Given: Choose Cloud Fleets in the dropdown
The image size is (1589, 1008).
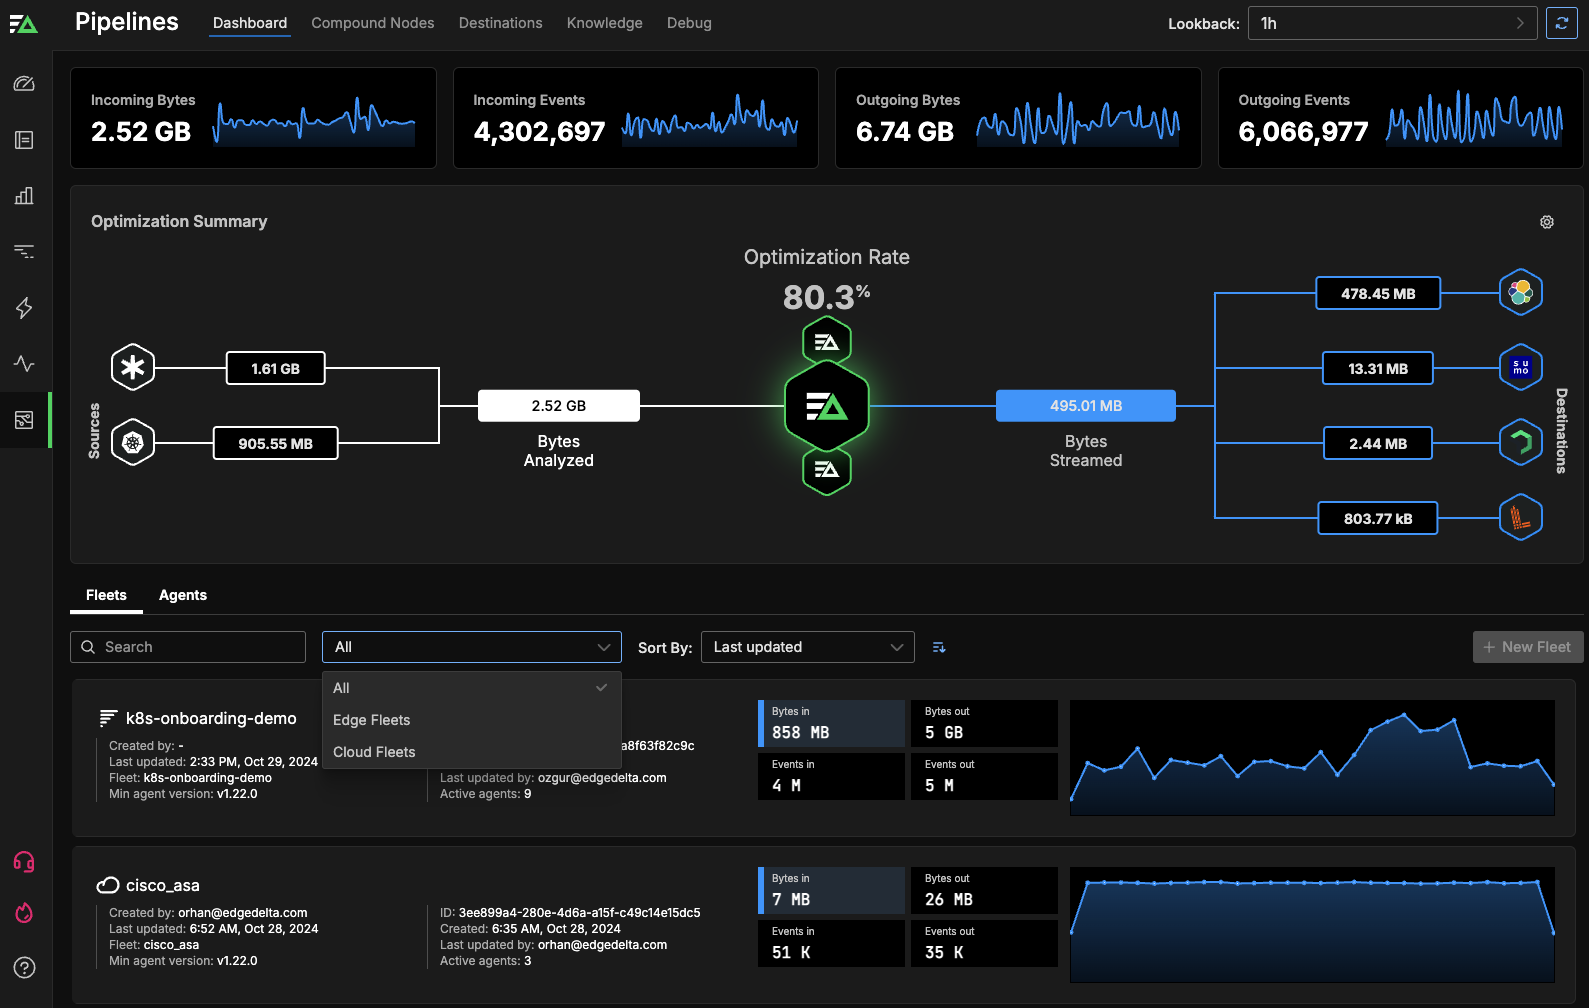Looking at the screenshot, I should point(374,752).
